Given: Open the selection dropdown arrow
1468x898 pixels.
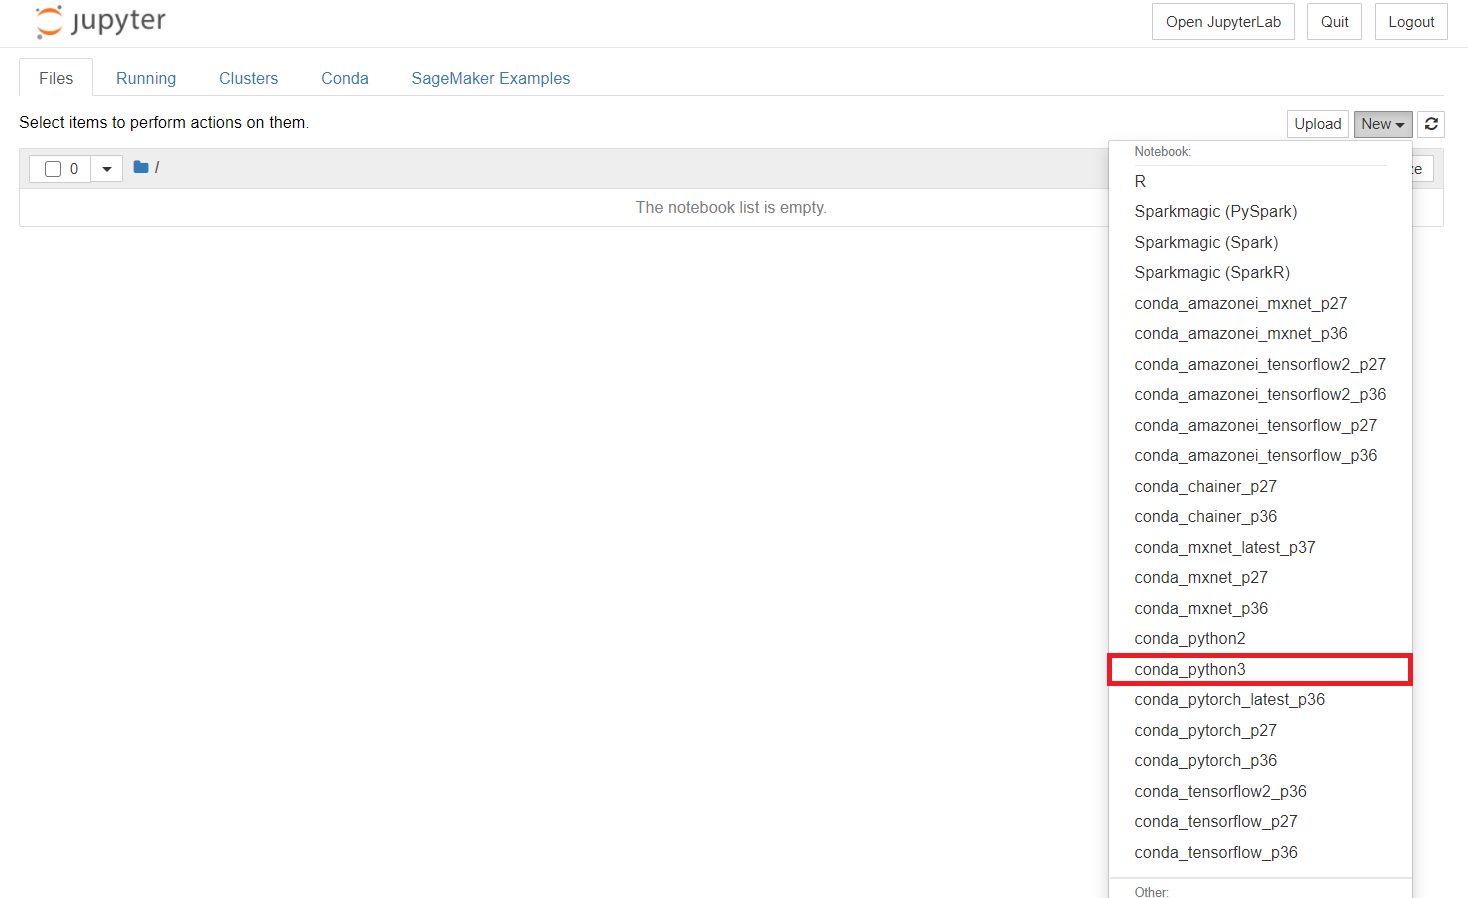Looking at the screenshot, I should (x=107, y=169).
